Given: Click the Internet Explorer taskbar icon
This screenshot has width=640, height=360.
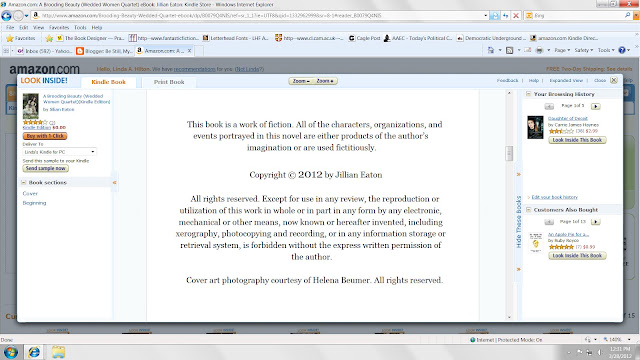Looking at the screenshot, I should click(34, 352).
